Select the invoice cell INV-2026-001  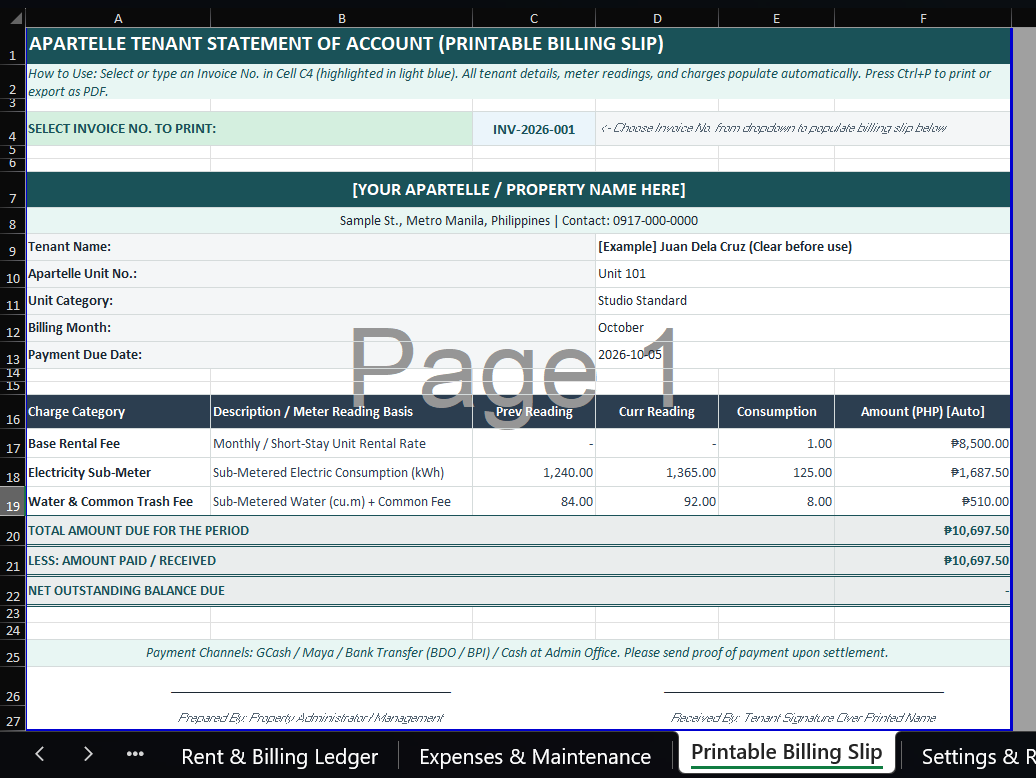pos(534,129)
